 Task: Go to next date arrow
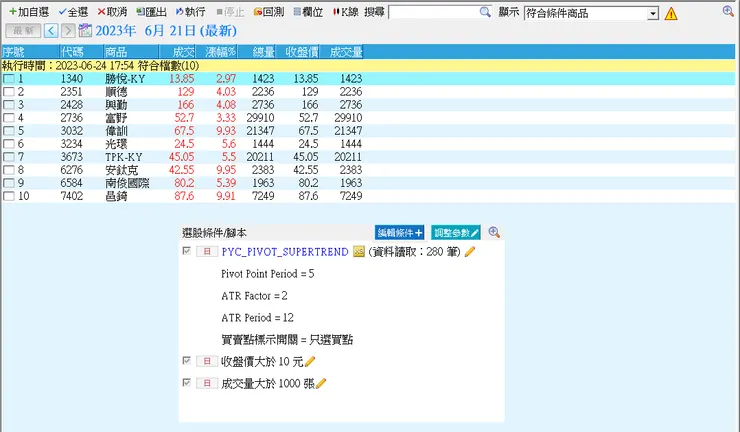(68, 31)
